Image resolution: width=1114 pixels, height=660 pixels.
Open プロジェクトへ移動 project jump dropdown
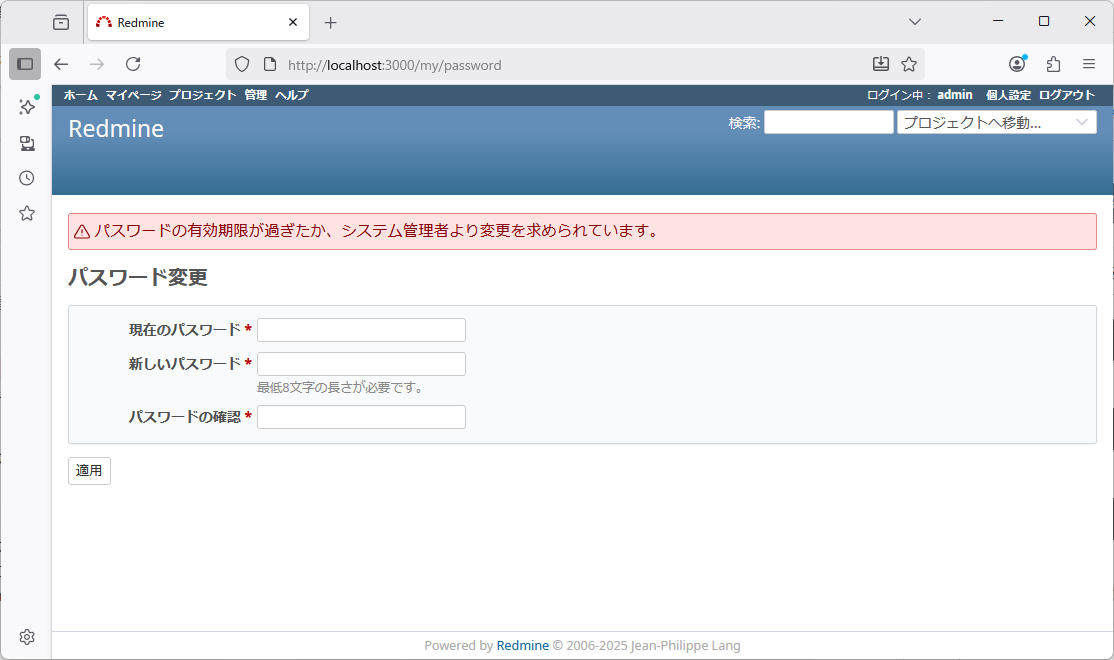point(997,122)
